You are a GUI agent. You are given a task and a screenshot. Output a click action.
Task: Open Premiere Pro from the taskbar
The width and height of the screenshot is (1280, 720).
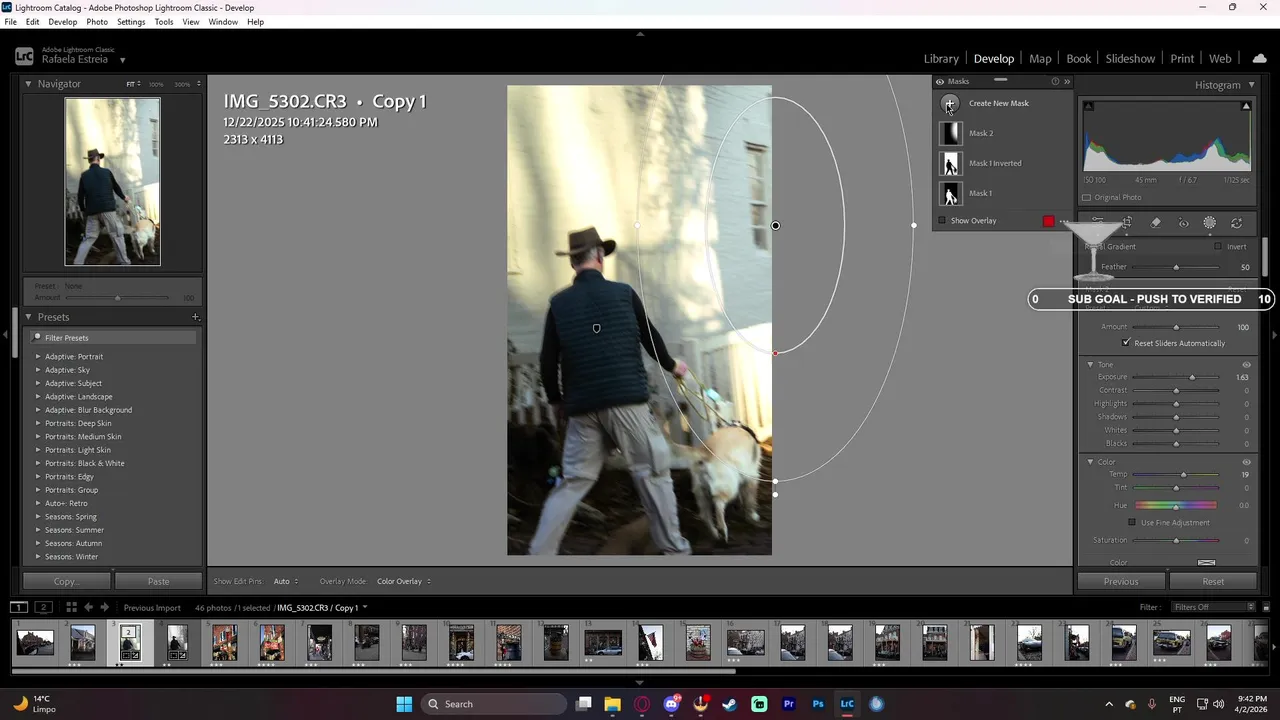click(x=789, y=704)
